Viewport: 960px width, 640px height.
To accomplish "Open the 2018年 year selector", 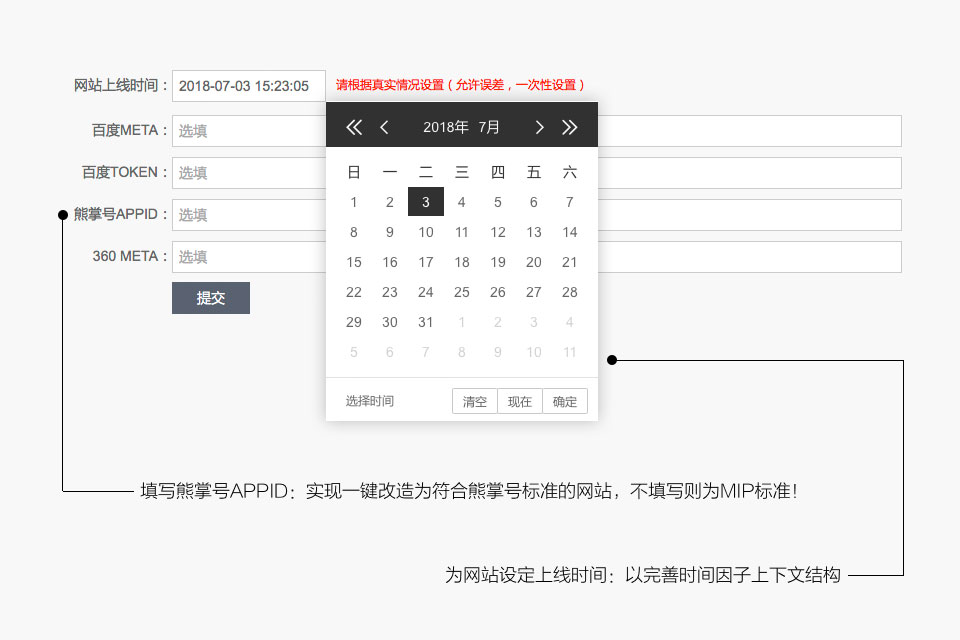I will [x=446, y=127].
